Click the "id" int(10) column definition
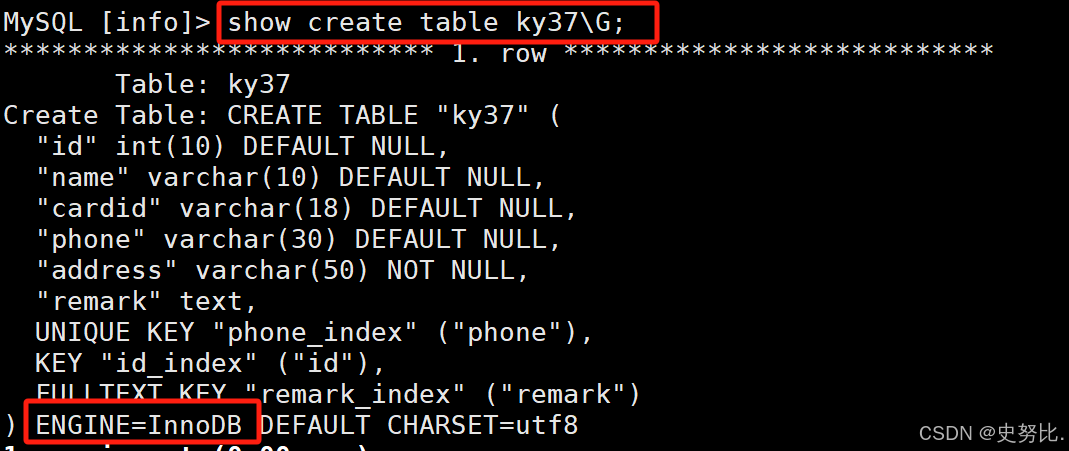Viewport: 1069px width, 451px height. 242,146
